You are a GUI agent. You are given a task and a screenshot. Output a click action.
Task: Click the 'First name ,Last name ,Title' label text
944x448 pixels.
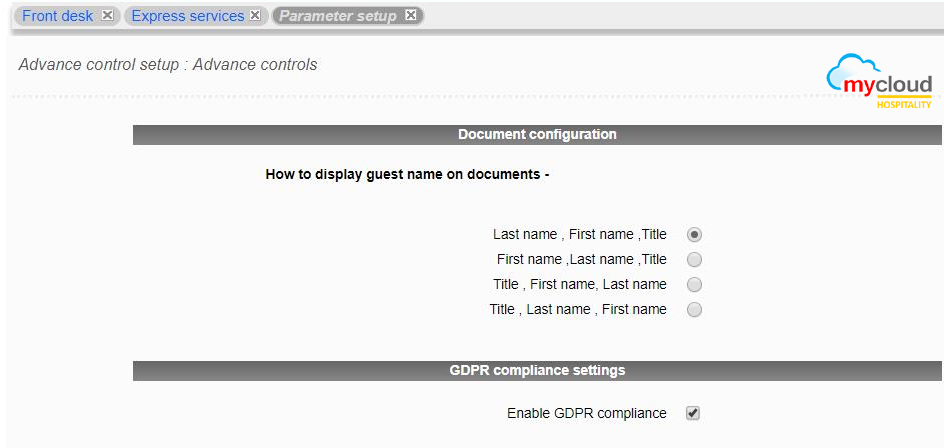point(581,259)
